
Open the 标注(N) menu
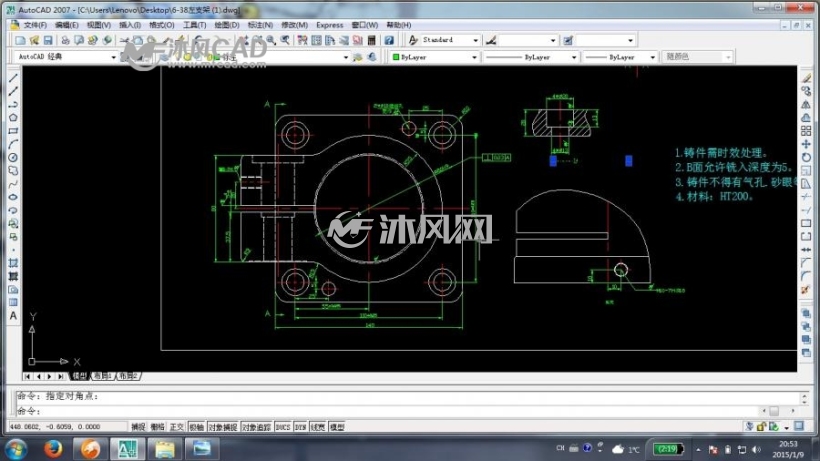(260, 25)
